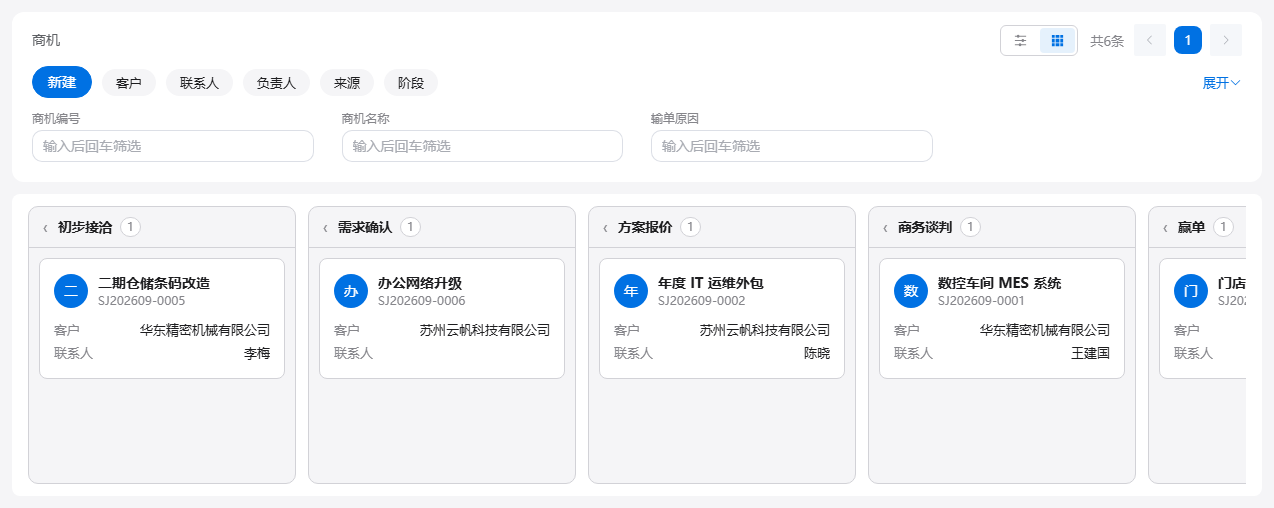Click the 新建 button

[x=62, y=82]
